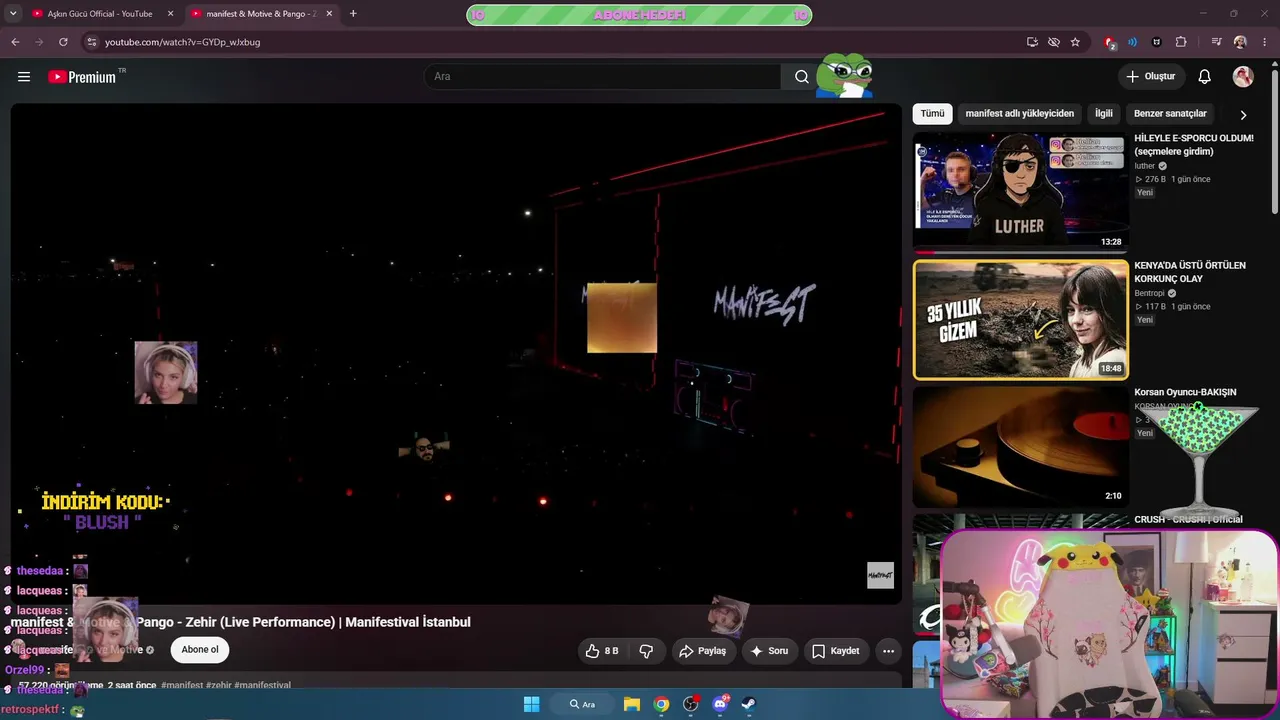Open the Chrome profile avatar
This screenshot has height=720, width=1280.
(x=1240, y=42)
